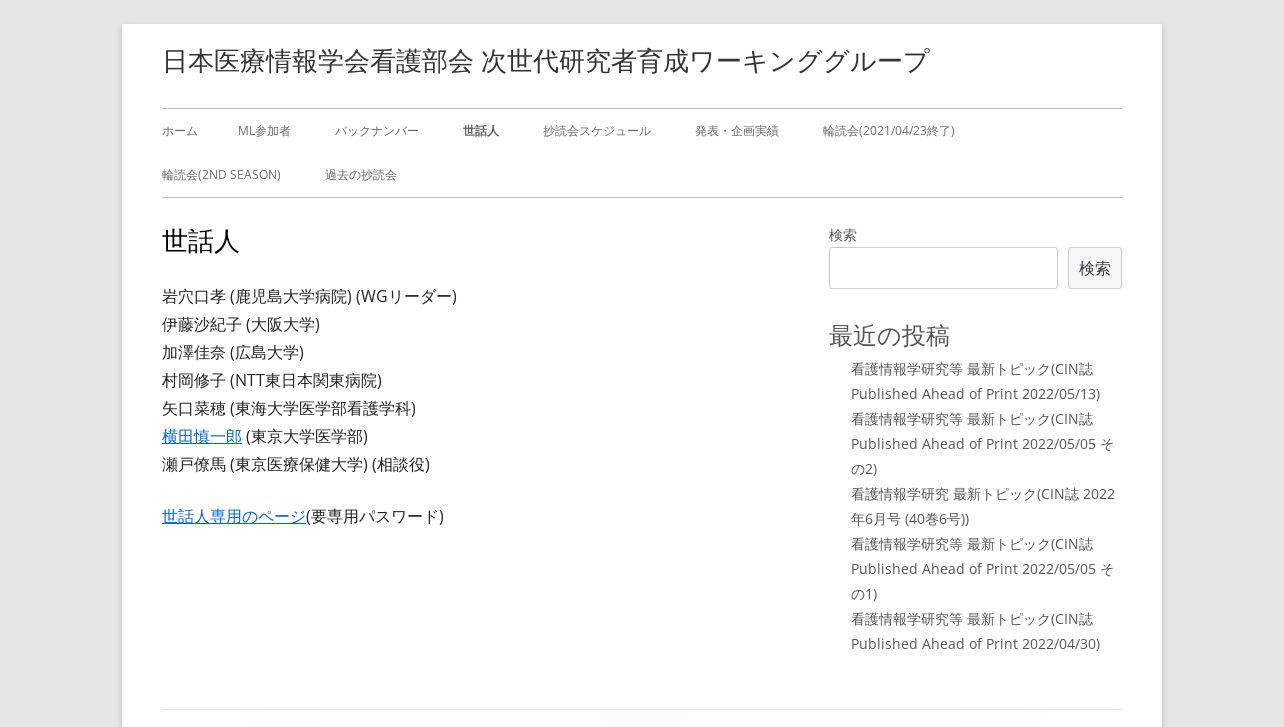This screenshot has width=1284, height=727.
Task: Click the text (東京大学医学部)
Action: pyautogui.click(x=307, y=437)
